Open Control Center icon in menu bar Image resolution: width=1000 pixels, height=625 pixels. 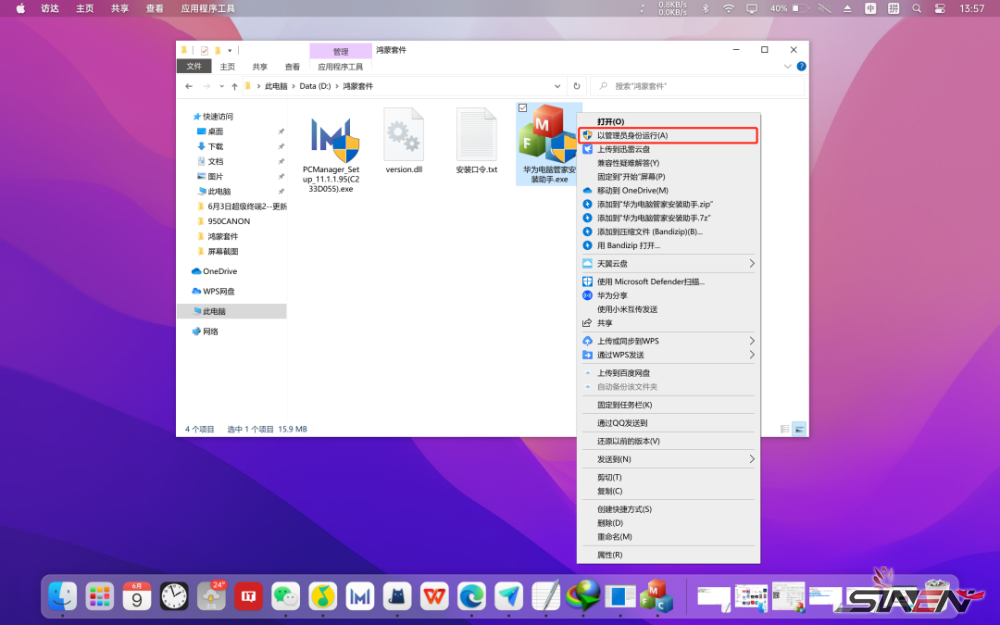pos(939,8)
